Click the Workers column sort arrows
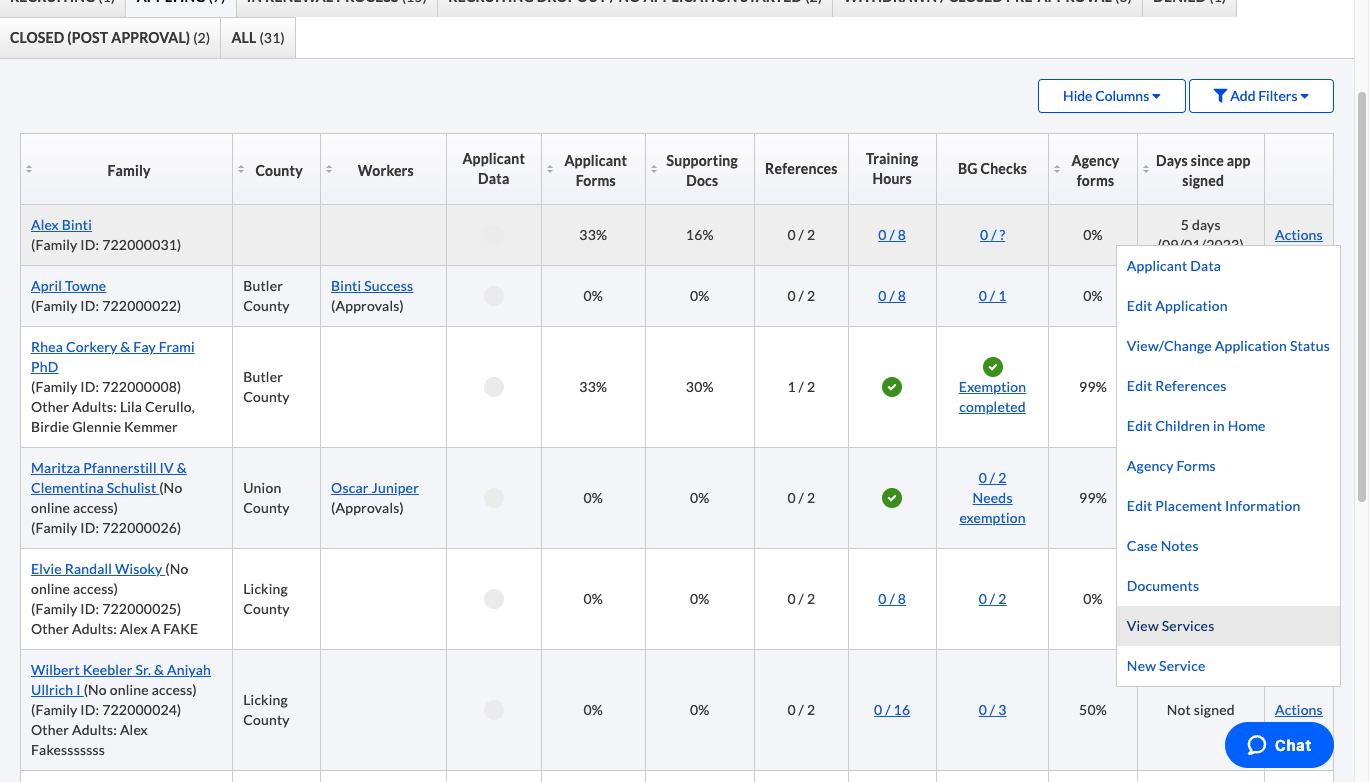 pyautogui.click(x=329, y=170)
